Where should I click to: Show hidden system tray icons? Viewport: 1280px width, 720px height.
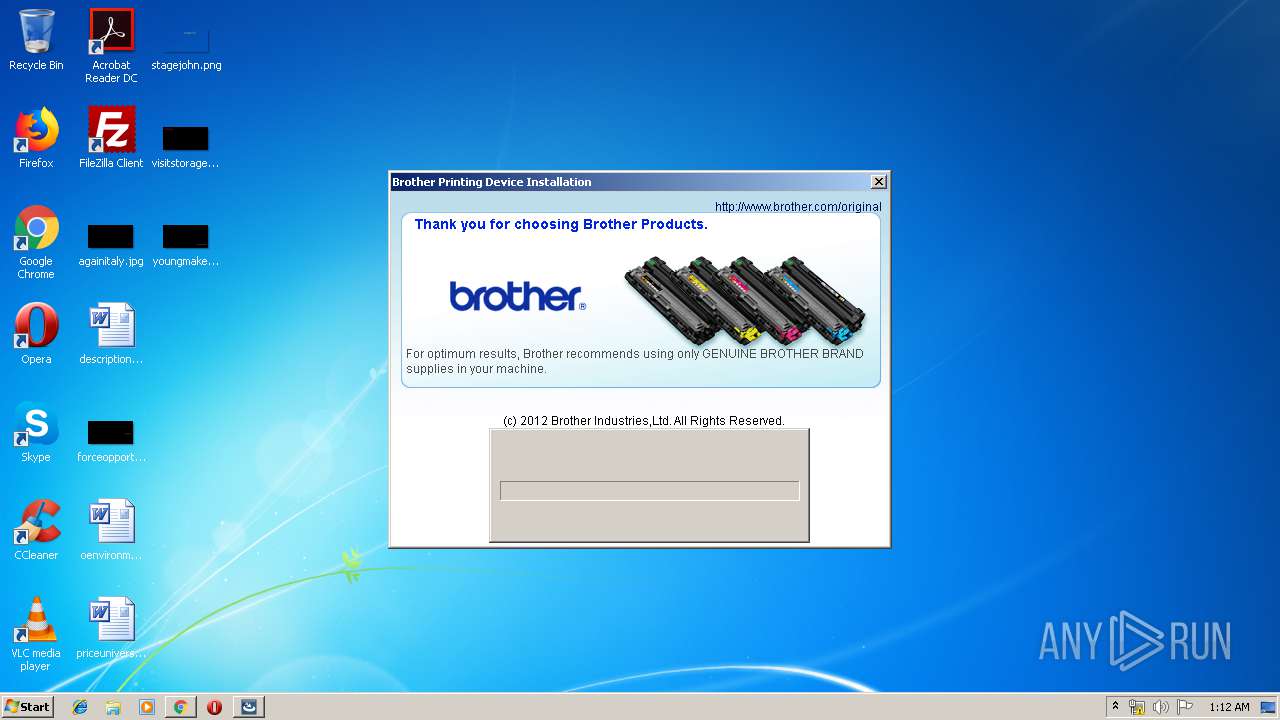tap(1115, 706)
